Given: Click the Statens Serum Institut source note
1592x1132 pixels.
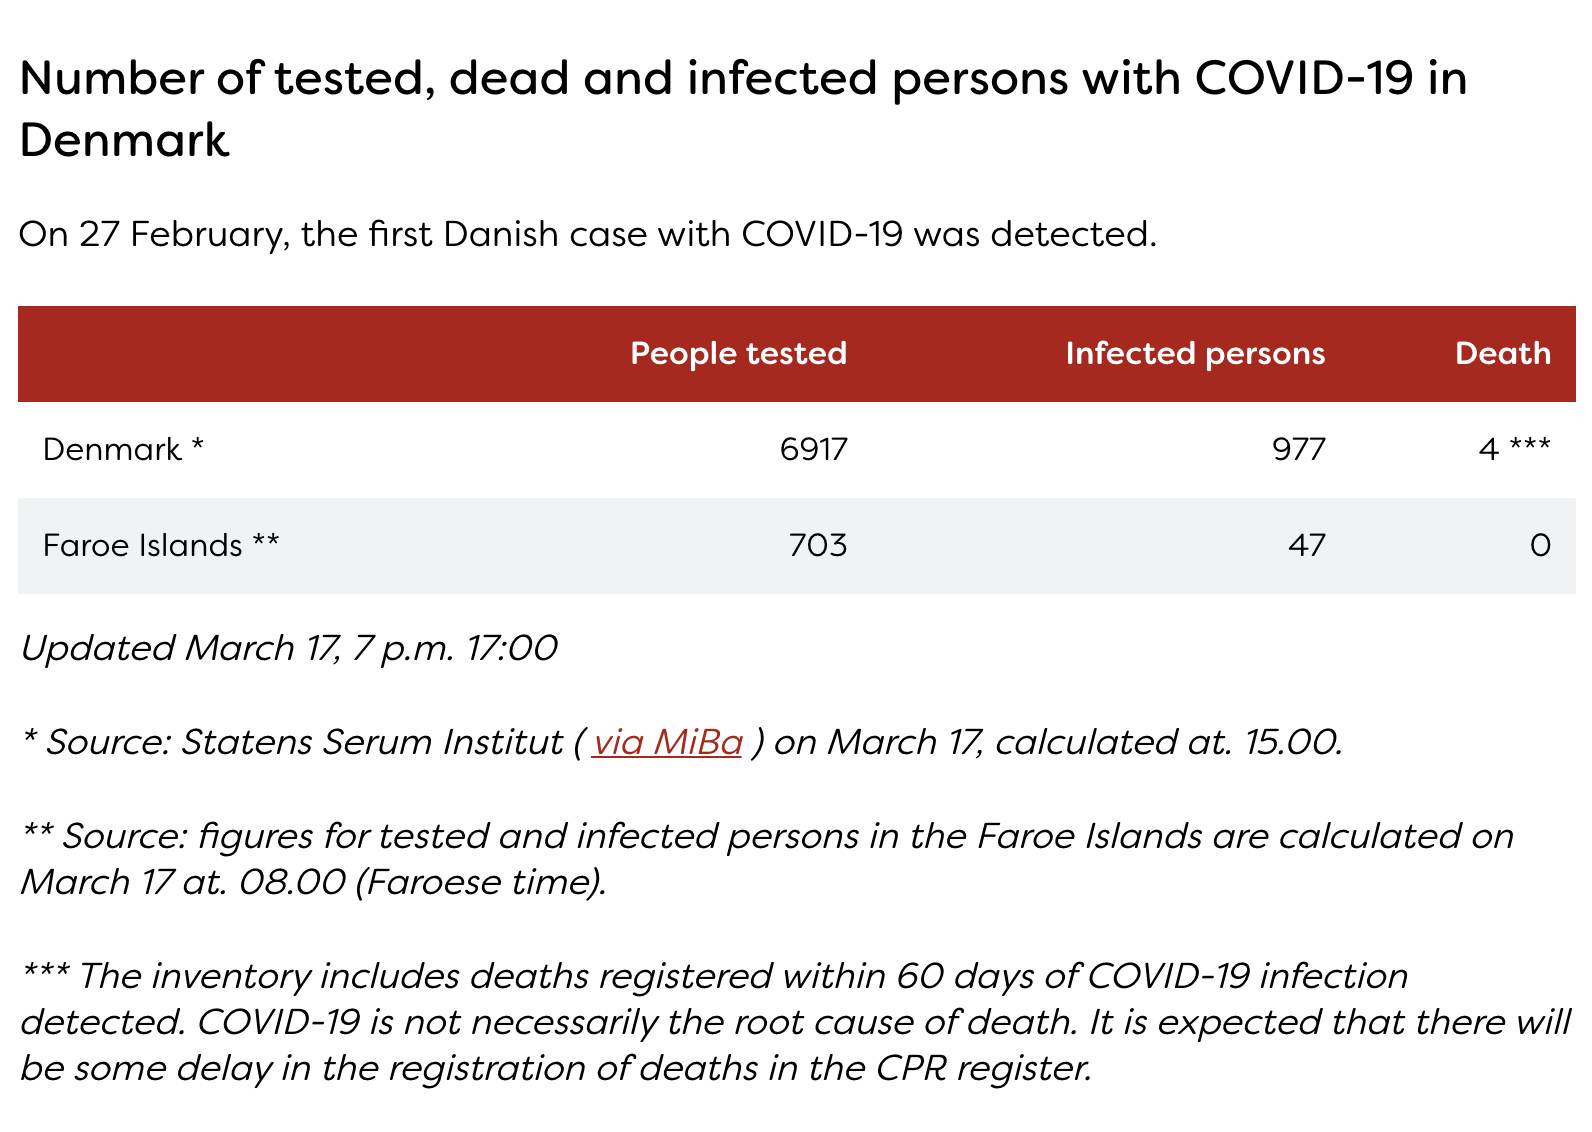Looking at the screenshot, I should [681, 742].
